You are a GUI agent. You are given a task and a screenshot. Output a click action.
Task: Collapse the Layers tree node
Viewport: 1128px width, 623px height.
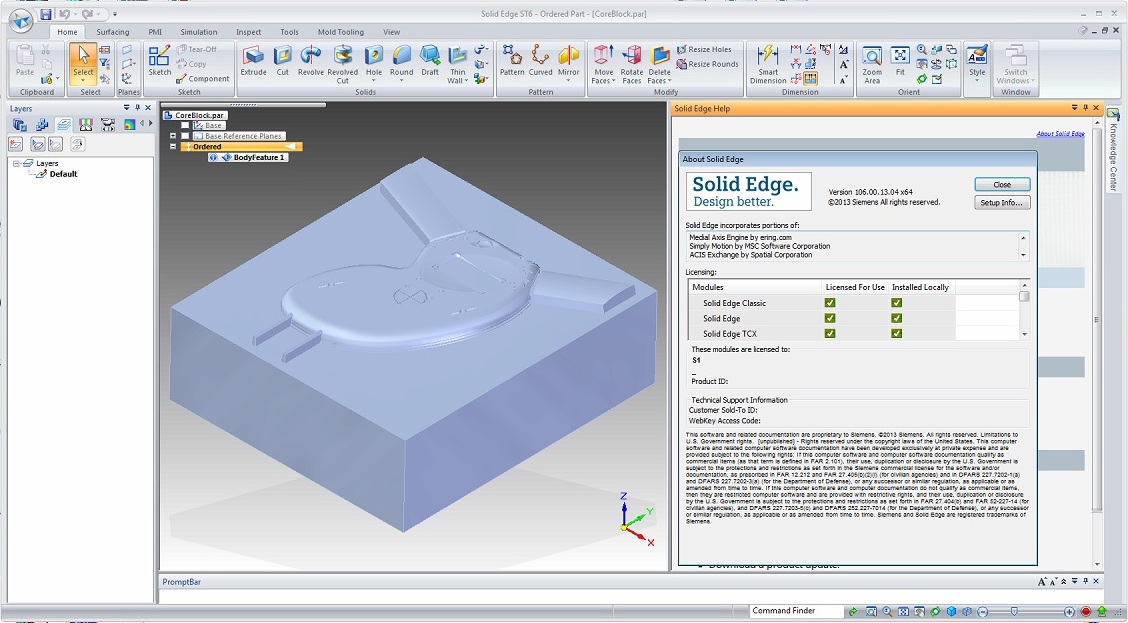pos(16,163)
